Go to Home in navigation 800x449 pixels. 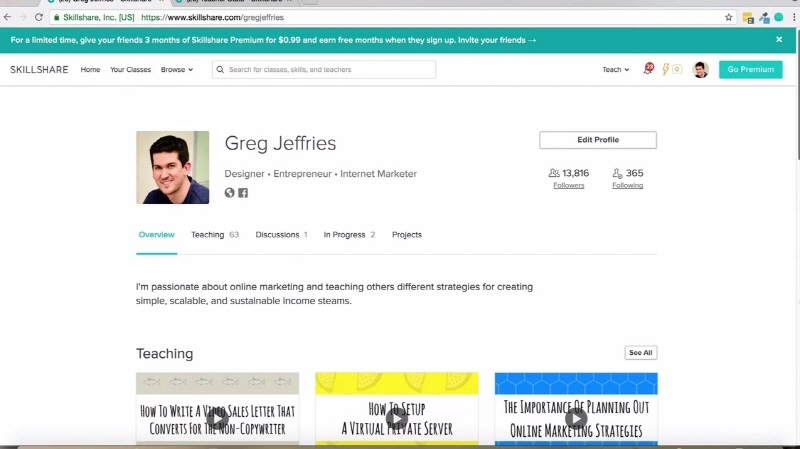[90, 69]
